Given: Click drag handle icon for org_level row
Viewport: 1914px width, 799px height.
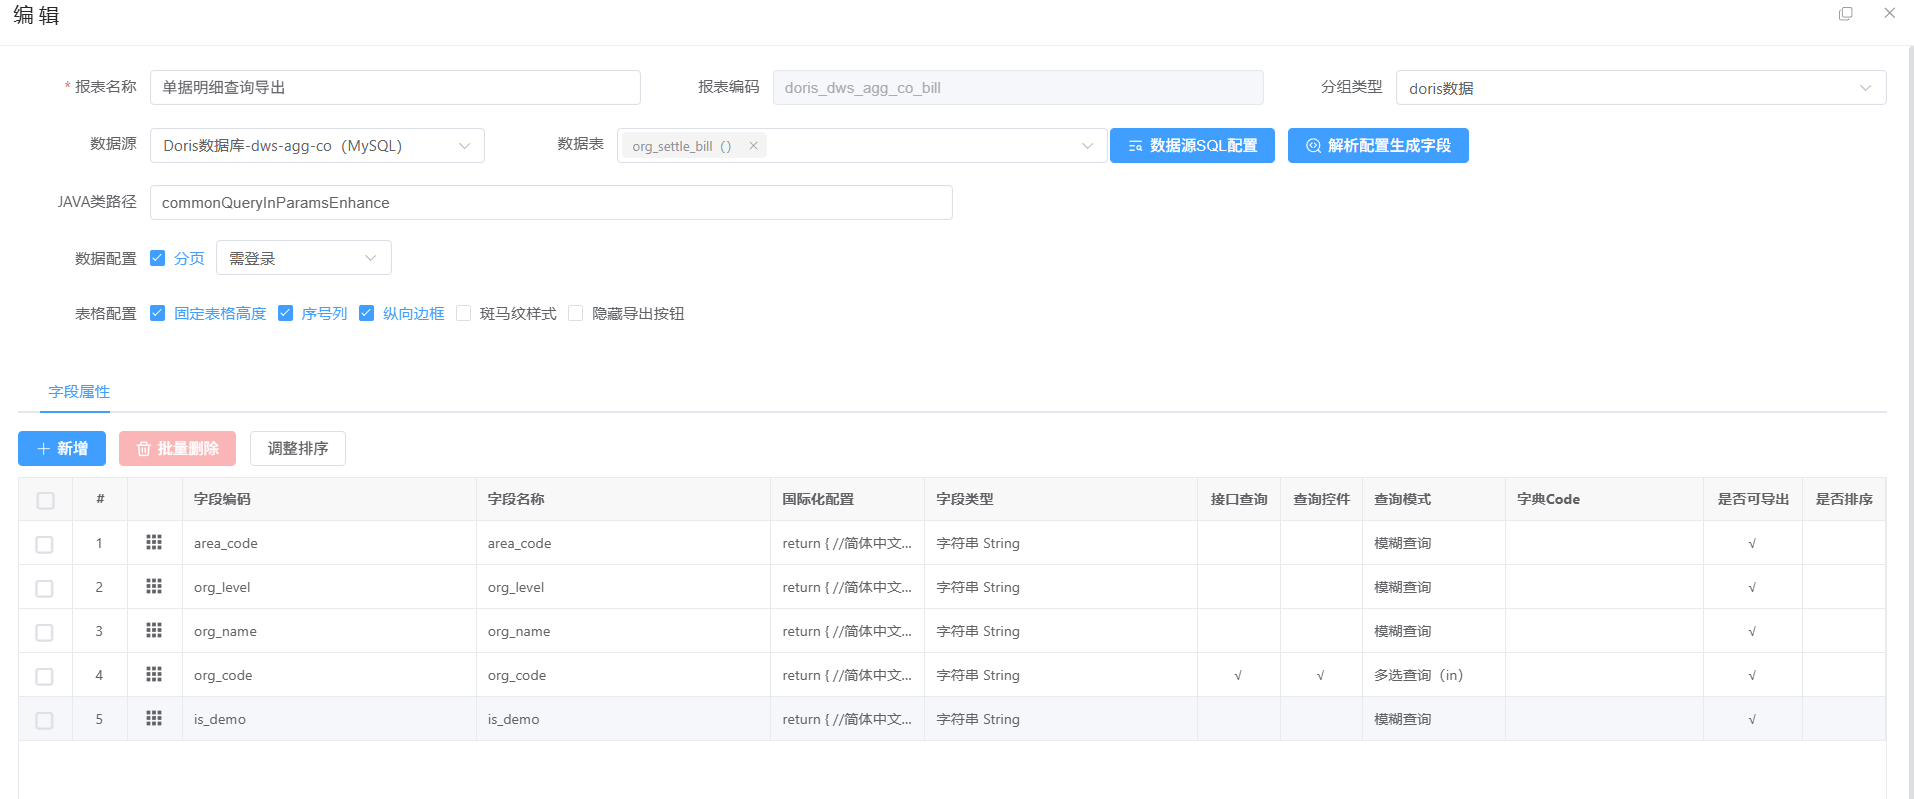Looking at the screenshot, I should 154,586.
